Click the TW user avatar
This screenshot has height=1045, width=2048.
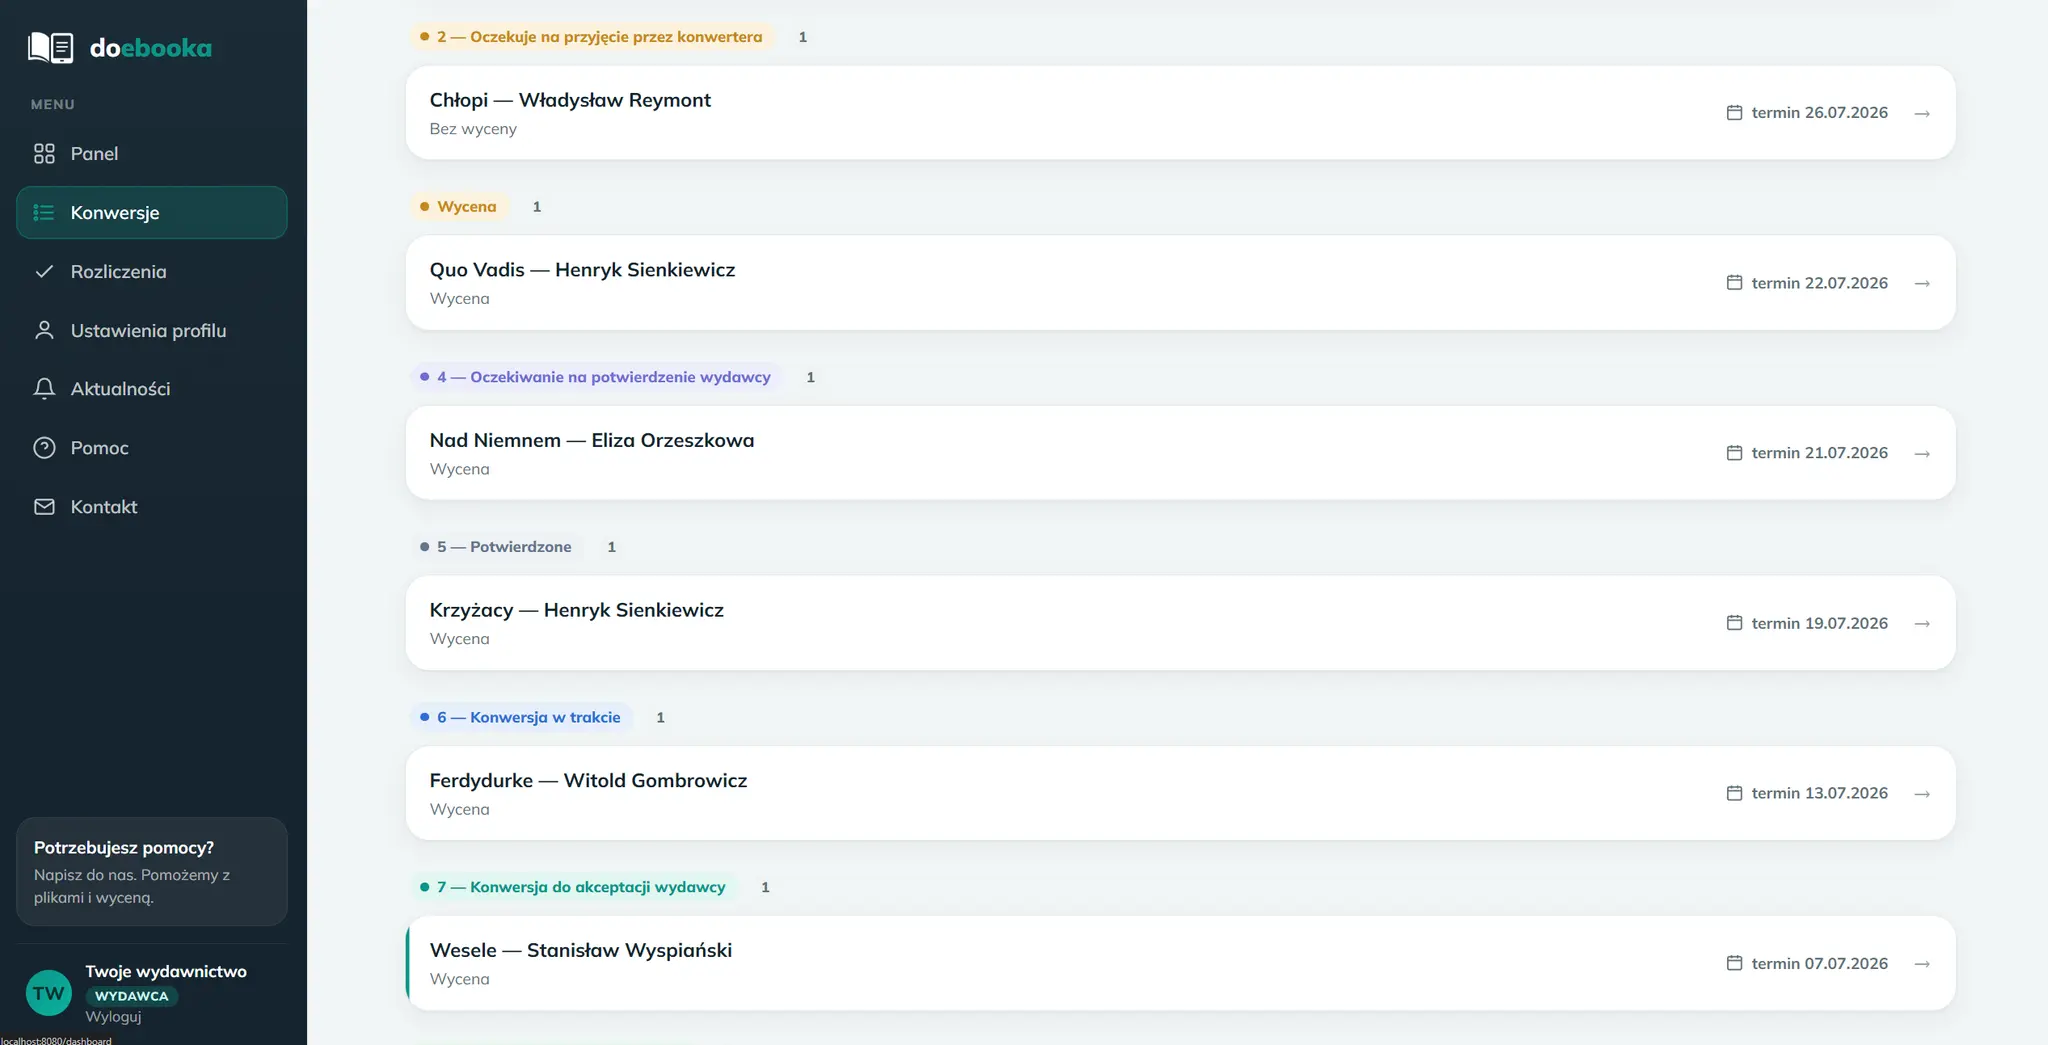[x=48, y=993]
